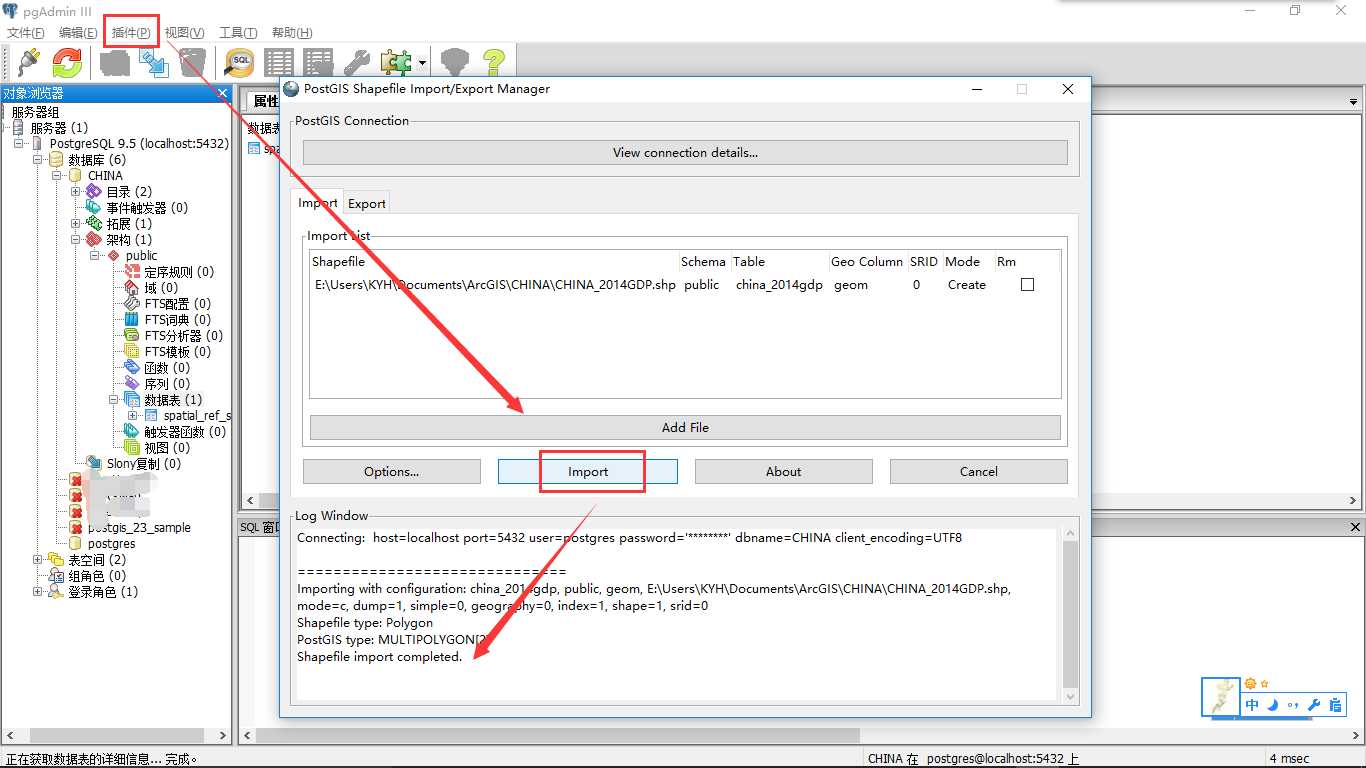1366x768 pixels.
Task: Expand the 表空间 (2) node
Action: (x=38, y=559)
